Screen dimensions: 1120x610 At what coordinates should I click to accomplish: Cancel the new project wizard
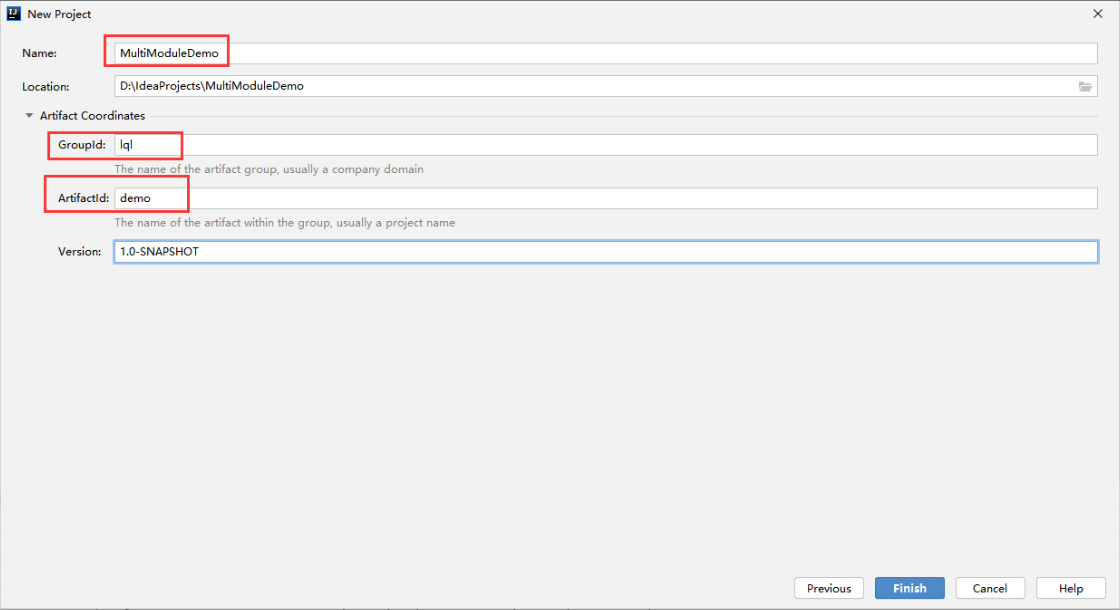pyautogui.click(x=990, y=588)
